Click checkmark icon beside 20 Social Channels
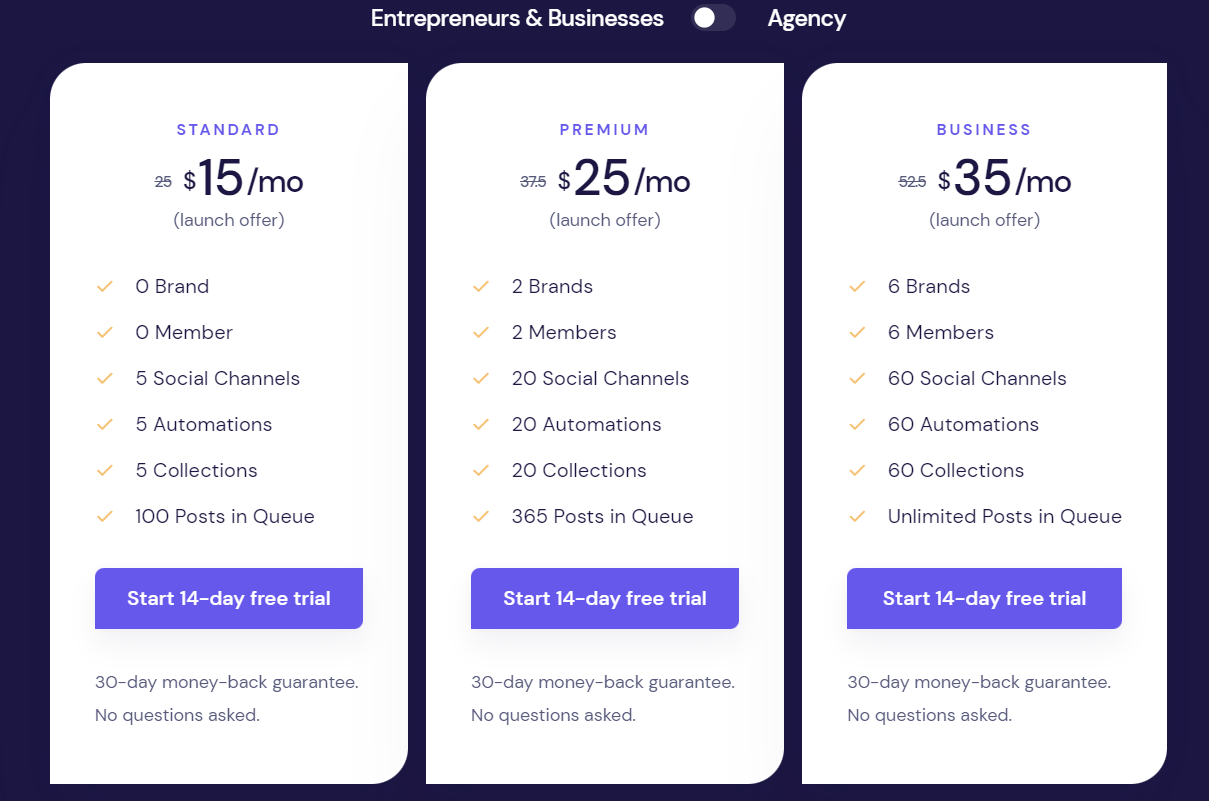The width and height of the screenshot is (1209, 801). [x=481, y=379]
